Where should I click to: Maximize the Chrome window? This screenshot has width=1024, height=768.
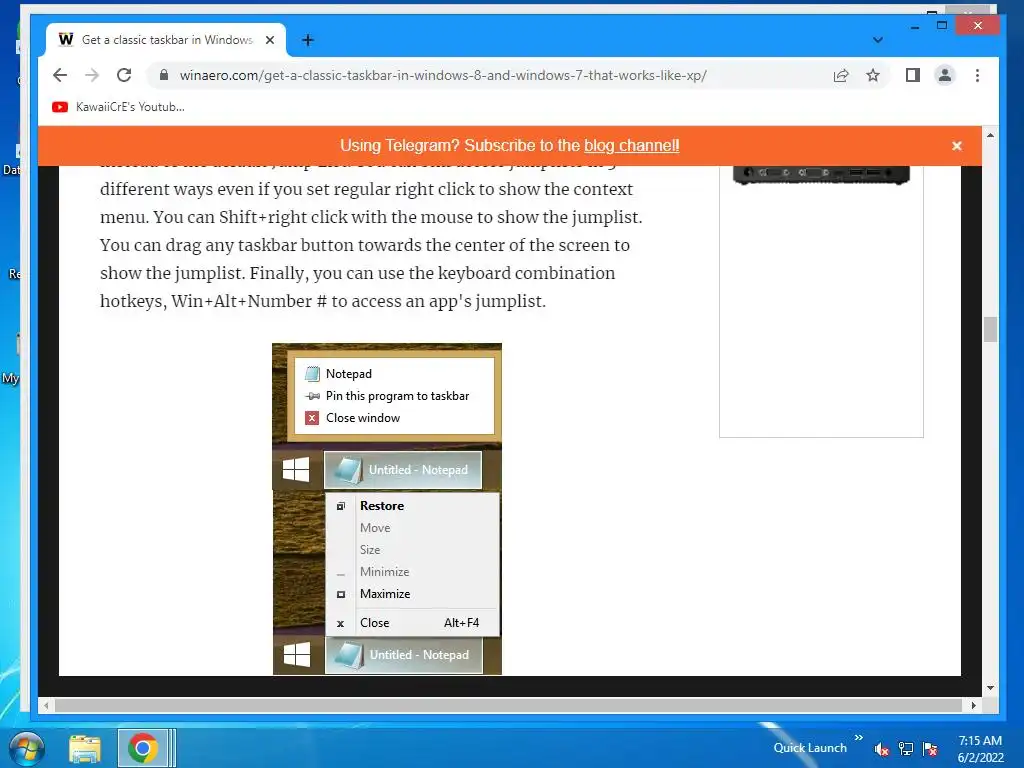[942, 26]
